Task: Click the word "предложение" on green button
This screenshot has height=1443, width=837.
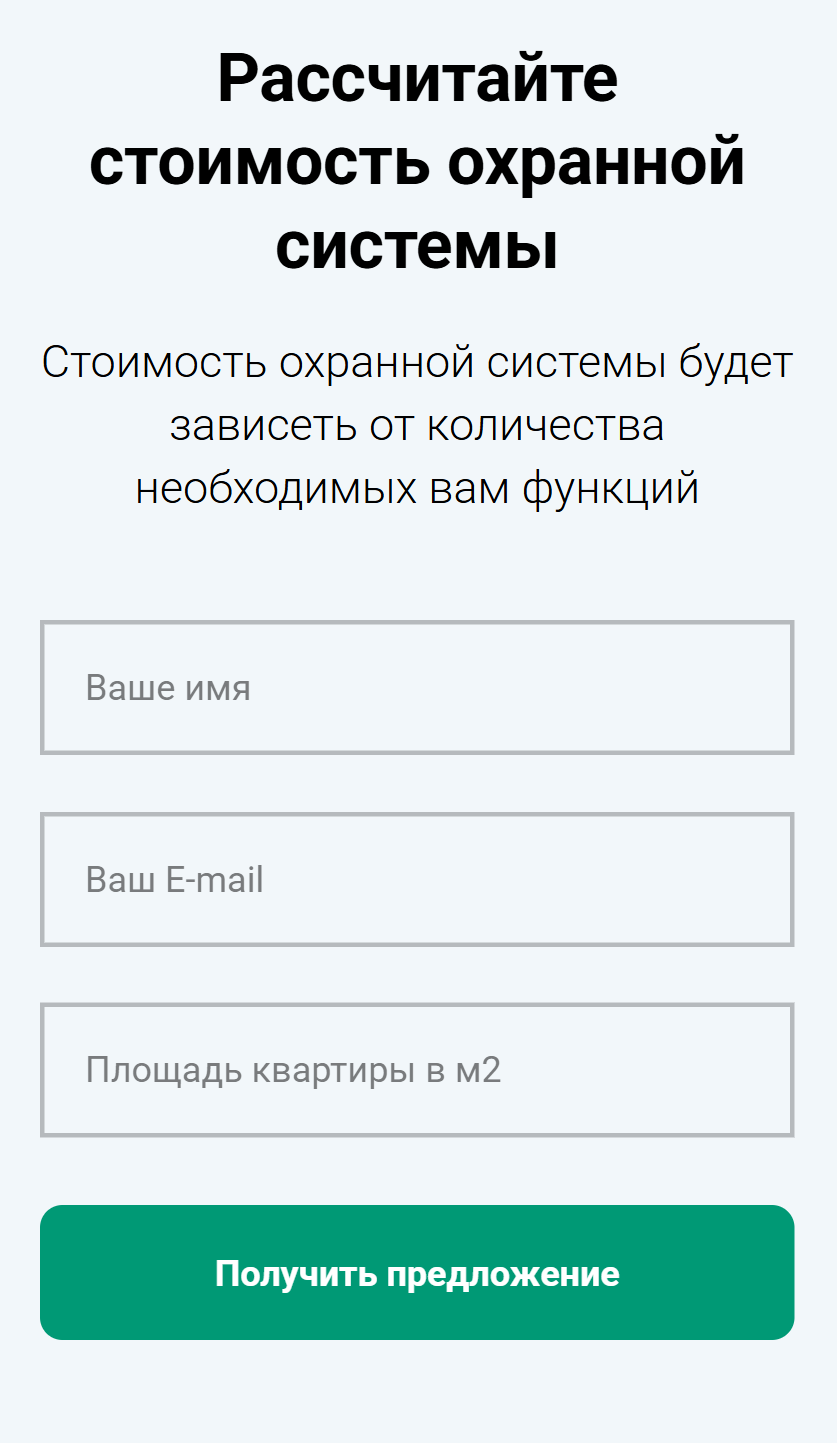Action: 502,1274
